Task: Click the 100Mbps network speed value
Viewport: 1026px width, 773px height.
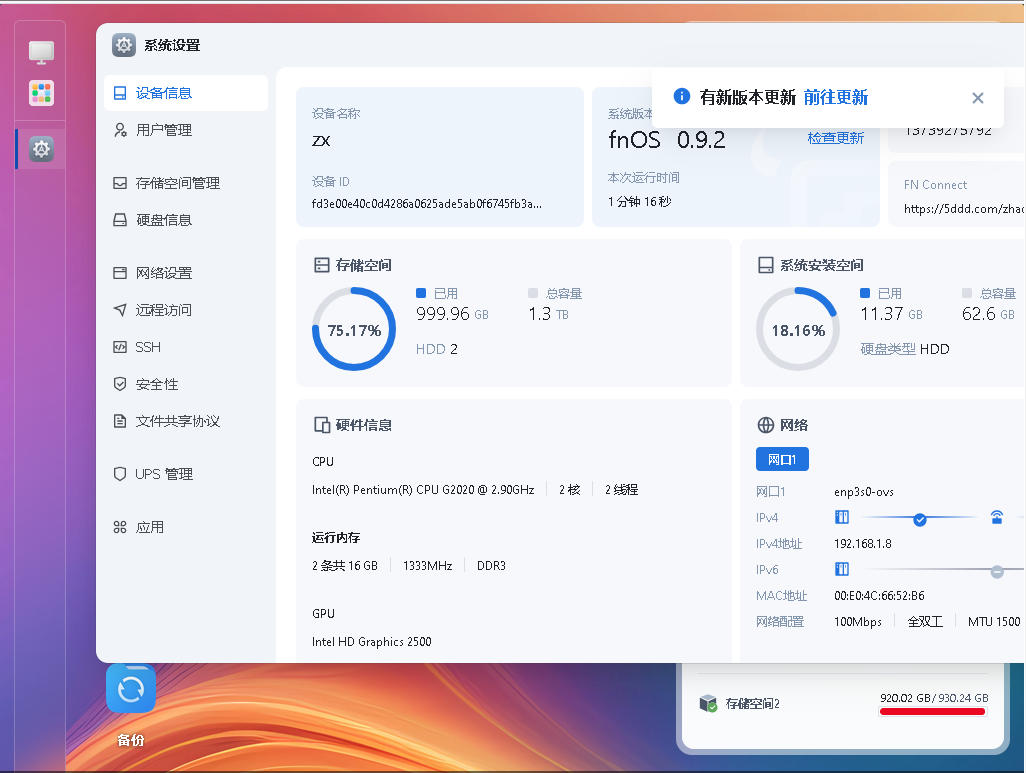Action: pyautogui.click(x=857, y=622)
